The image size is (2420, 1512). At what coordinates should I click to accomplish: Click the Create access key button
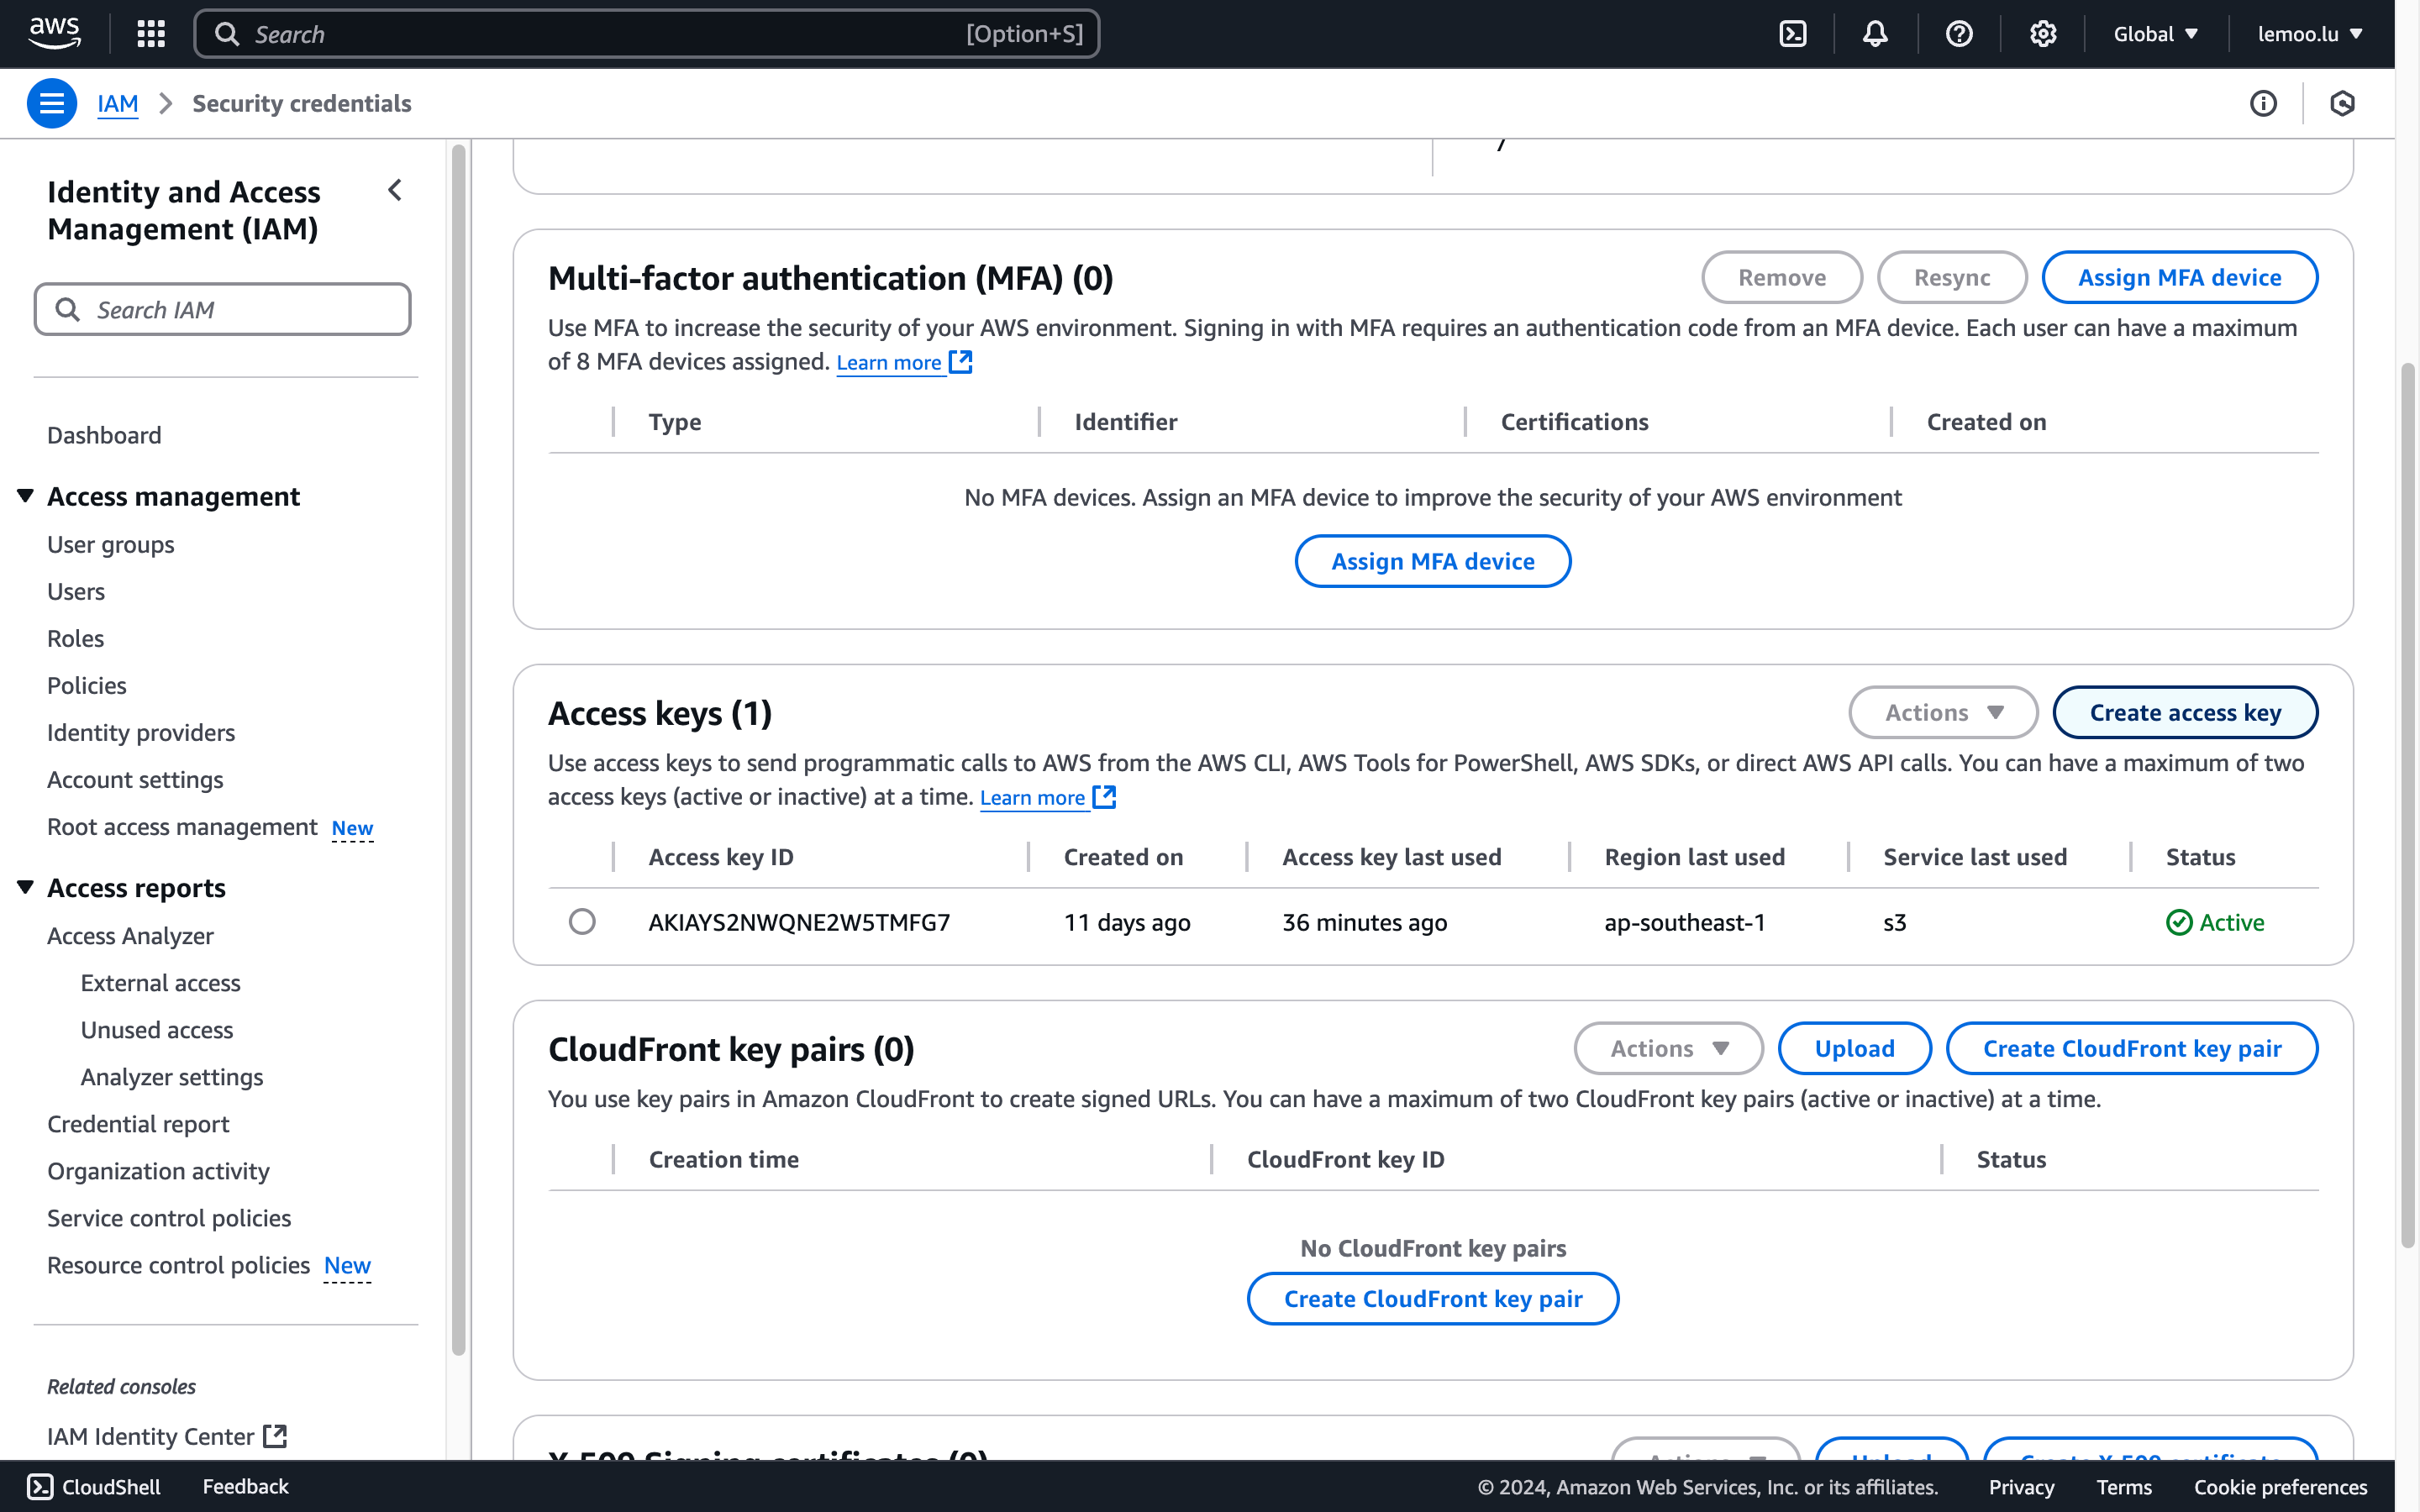(2184, 712)
